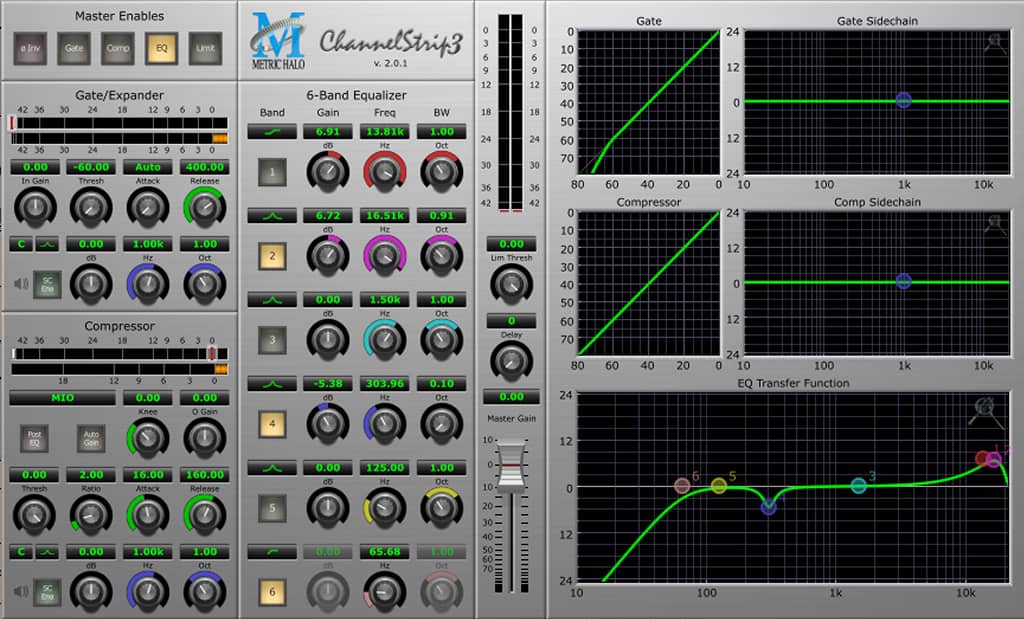Click gate Attack value Auto
The height and width of the screenshot is (619, 1024).
click(x=148, y=167)
